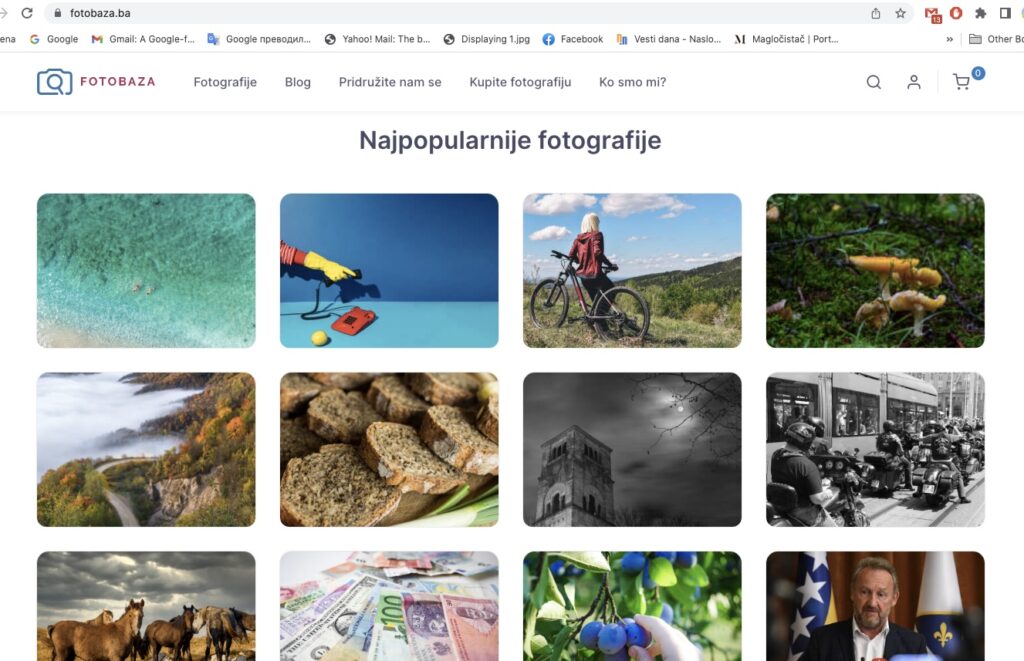Click the fotobaza.ba address bar
The width and height of the screenshot is (1024, 661).
pyautogui.click(x=457, y=13)
